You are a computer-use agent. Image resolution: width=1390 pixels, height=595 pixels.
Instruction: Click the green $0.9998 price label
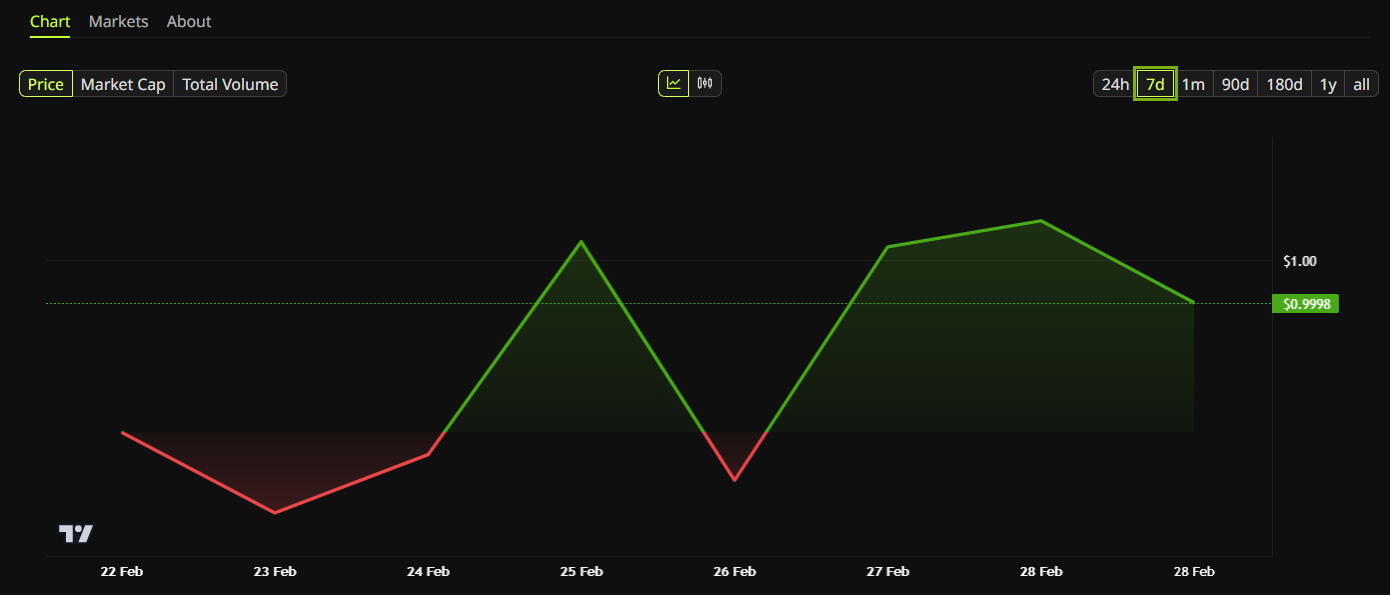pos(1305,303)
